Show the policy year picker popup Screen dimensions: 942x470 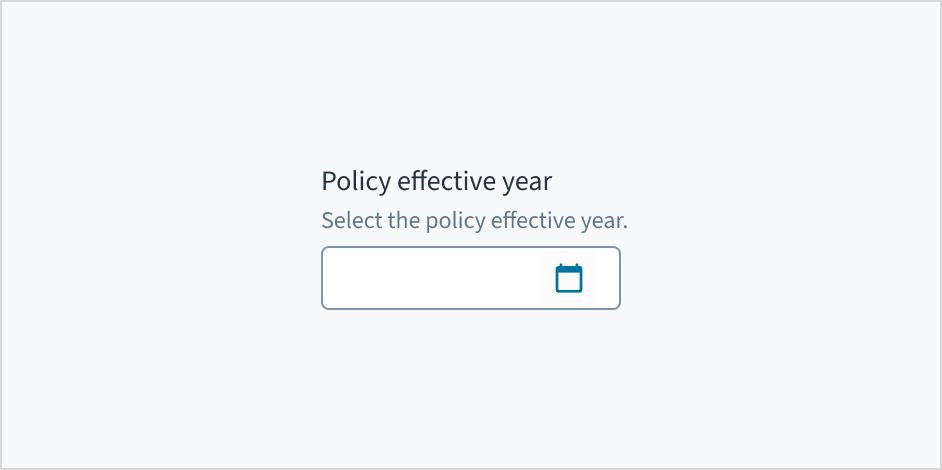(x=568, y=278)
